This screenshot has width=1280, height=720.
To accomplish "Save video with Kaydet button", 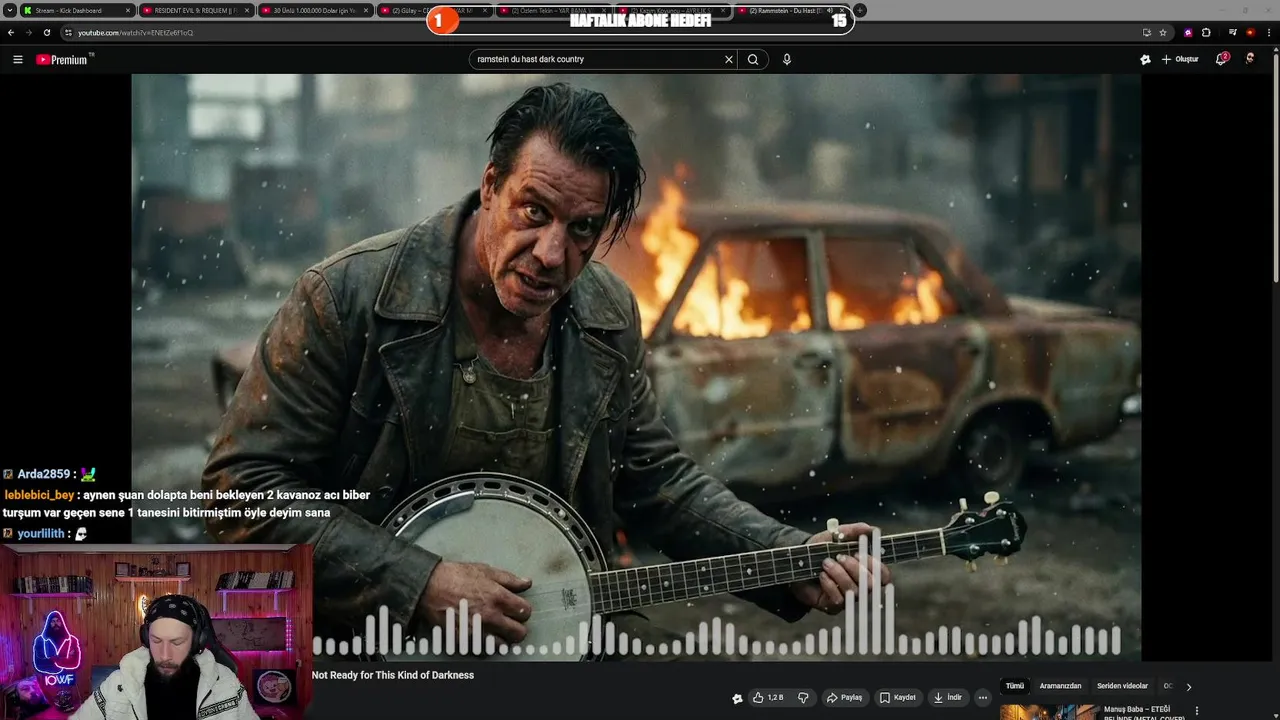I will [897, 697].
